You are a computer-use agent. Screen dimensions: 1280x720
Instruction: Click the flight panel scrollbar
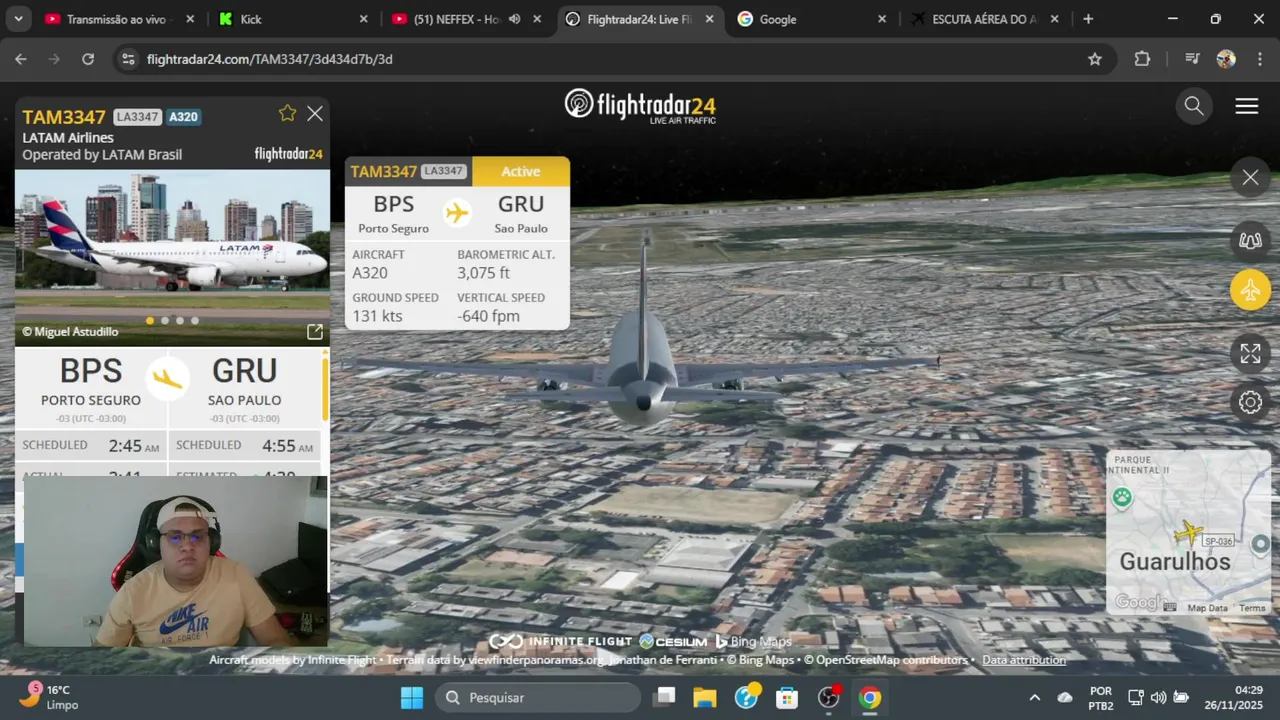[x=324, y=390]
